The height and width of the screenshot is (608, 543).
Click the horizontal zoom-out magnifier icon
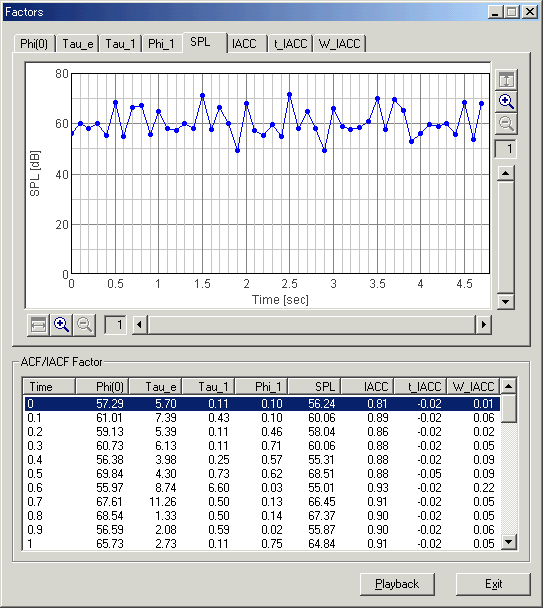tap(84, 325)
